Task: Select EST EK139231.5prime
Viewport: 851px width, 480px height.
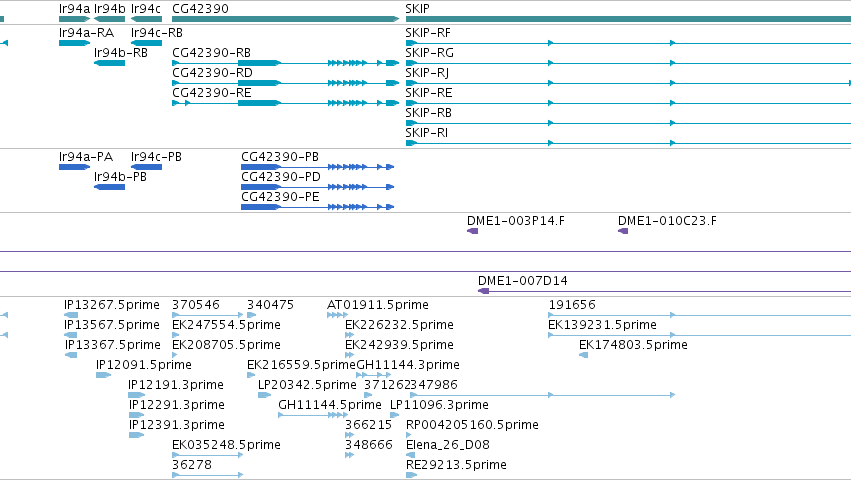Action: tap(700, 335)
